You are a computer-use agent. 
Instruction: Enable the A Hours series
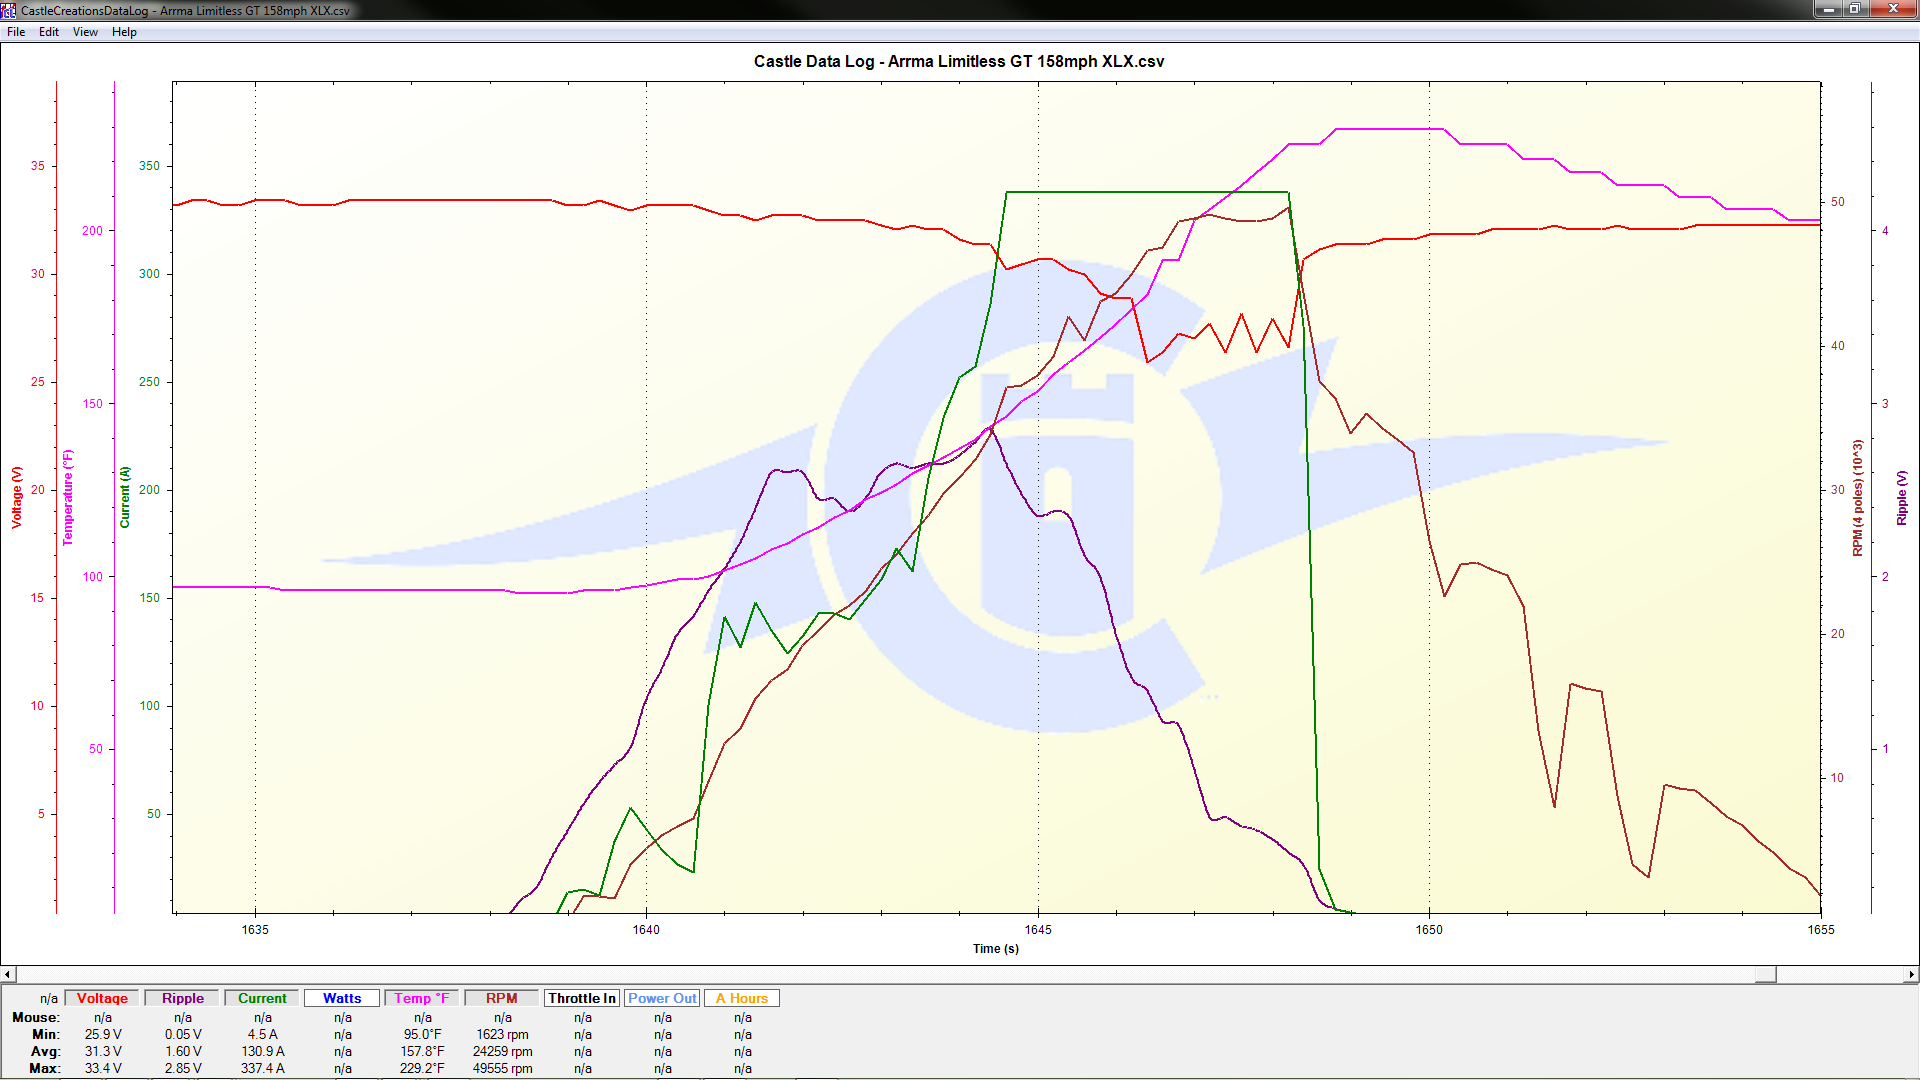point(742,998)
